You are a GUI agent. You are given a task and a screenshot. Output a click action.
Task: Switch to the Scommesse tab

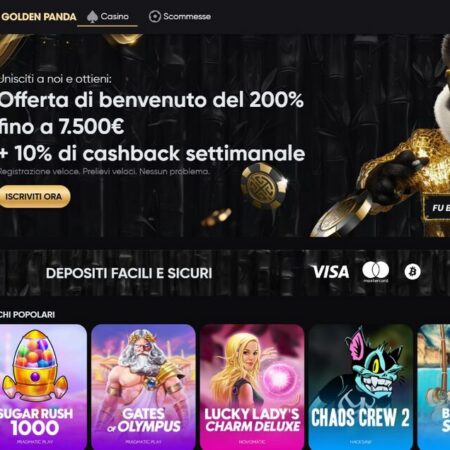click(180, 17)
